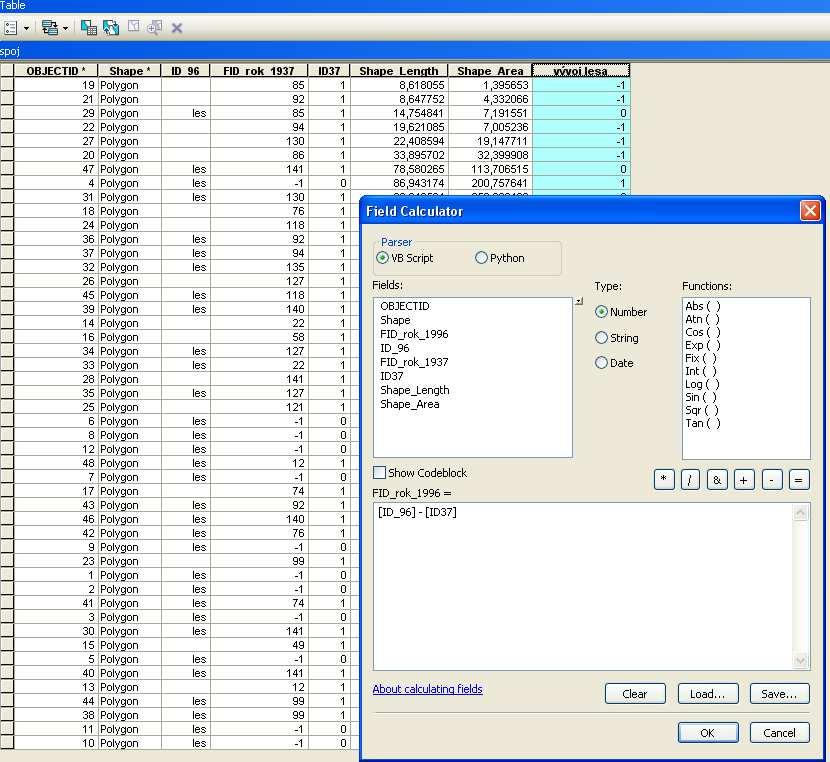Insert the multiply (*) operator

(664, 480)
